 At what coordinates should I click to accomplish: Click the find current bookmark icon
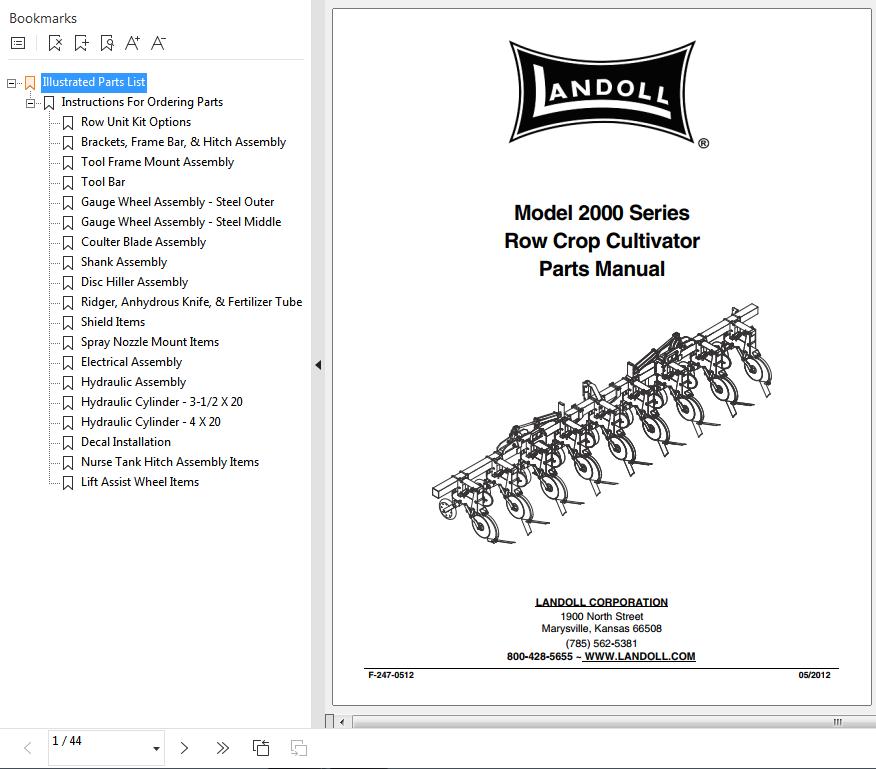coord(107,43)
